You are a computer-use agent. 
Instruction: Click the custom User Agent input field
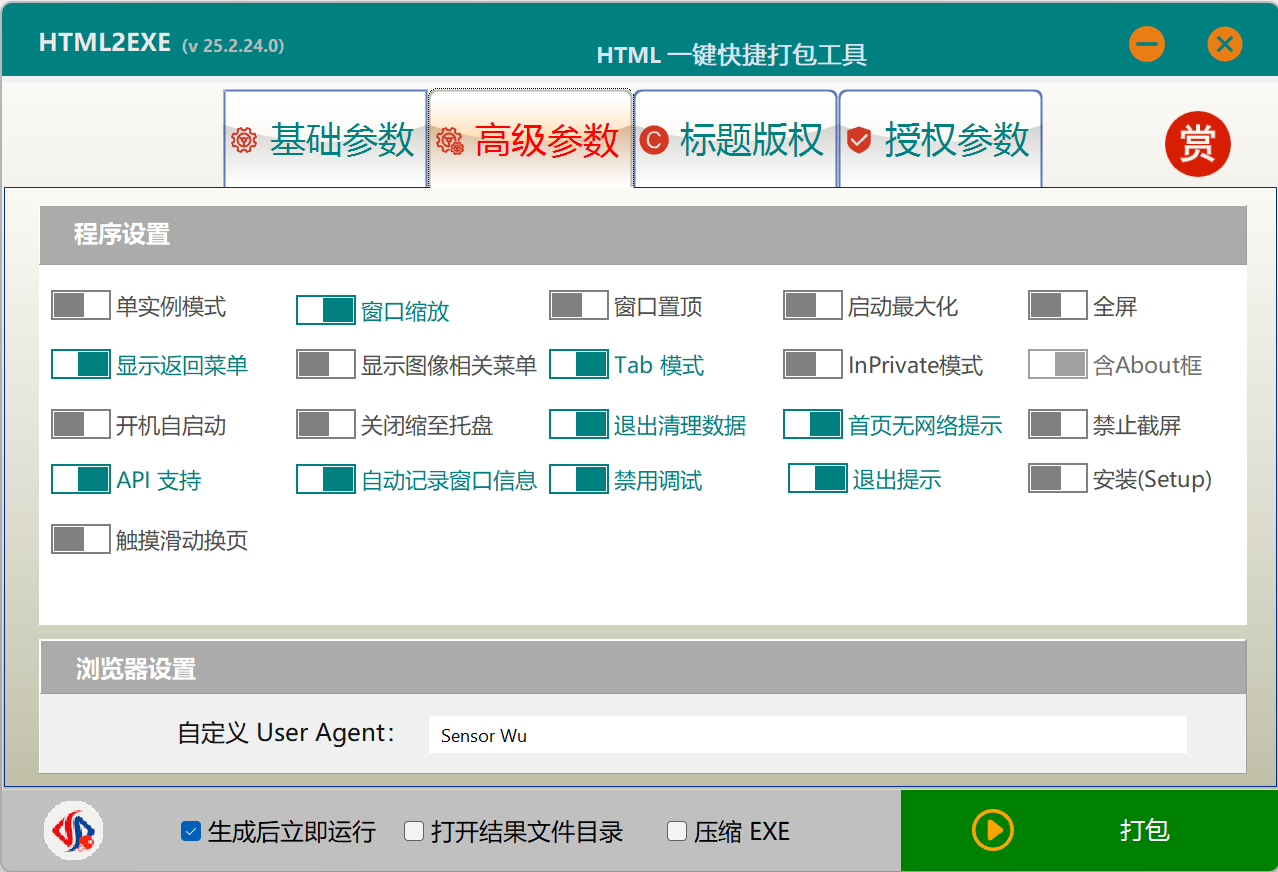[807, 735]
